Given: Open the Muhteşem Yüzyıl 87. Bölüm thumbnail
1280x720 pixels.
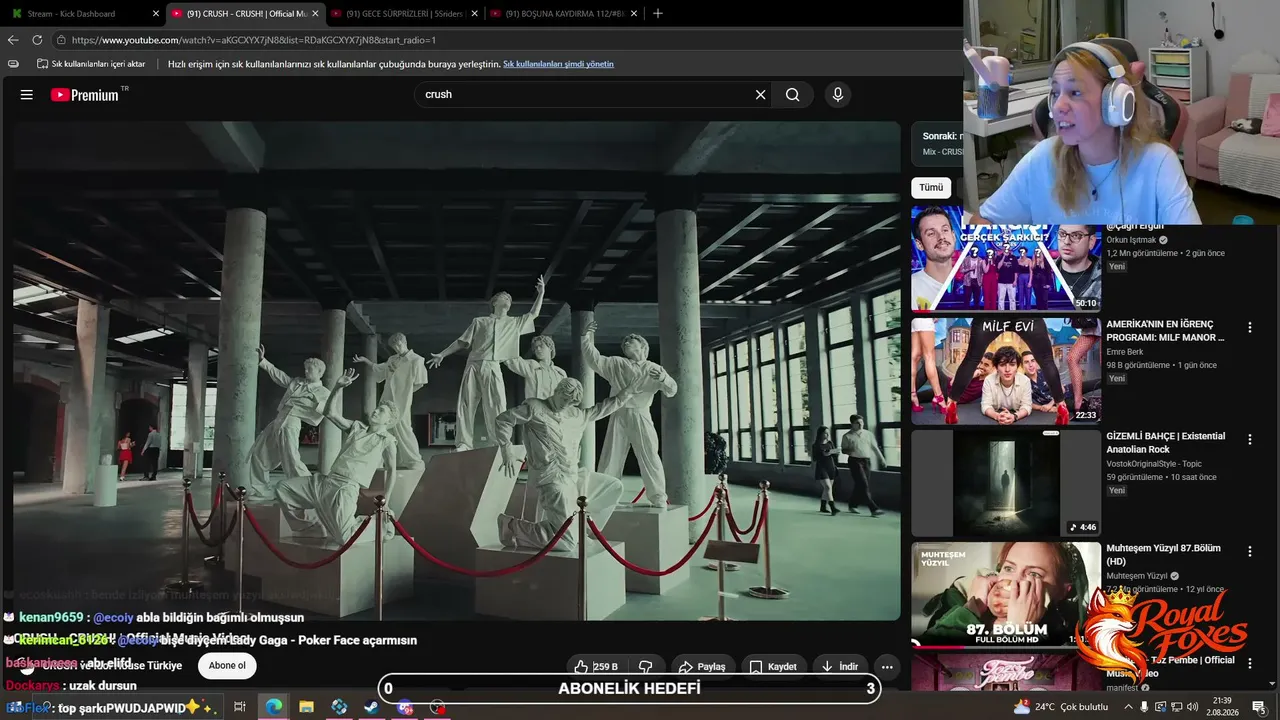Looking at the screenshot, I should point(1006,595).
